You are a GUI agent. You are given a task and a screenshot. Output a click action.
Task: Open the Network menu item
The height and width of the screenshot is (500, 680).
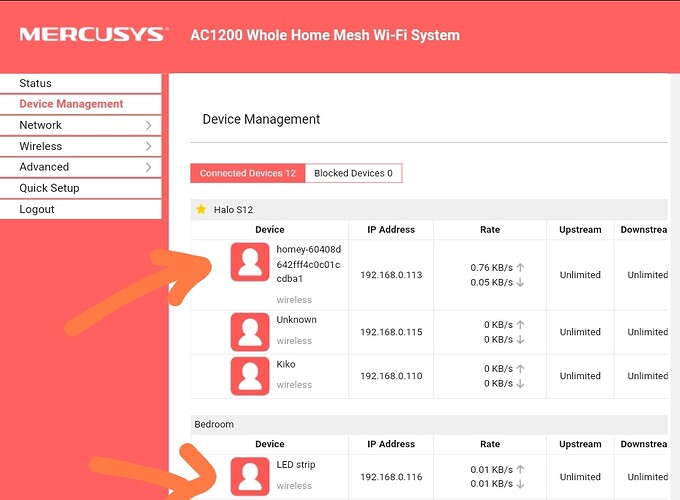pos(81,125)
